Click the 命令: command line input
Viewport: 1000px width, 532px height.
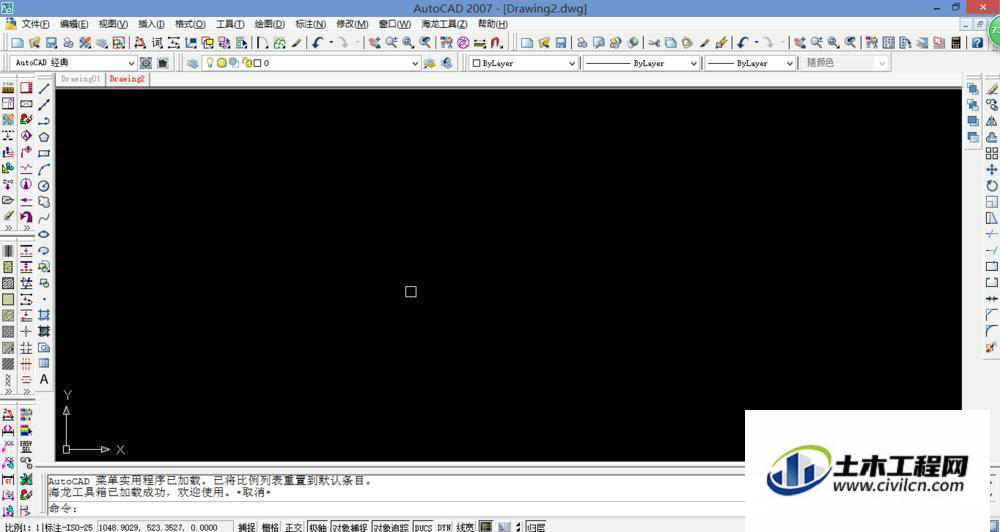coord(395,508)
